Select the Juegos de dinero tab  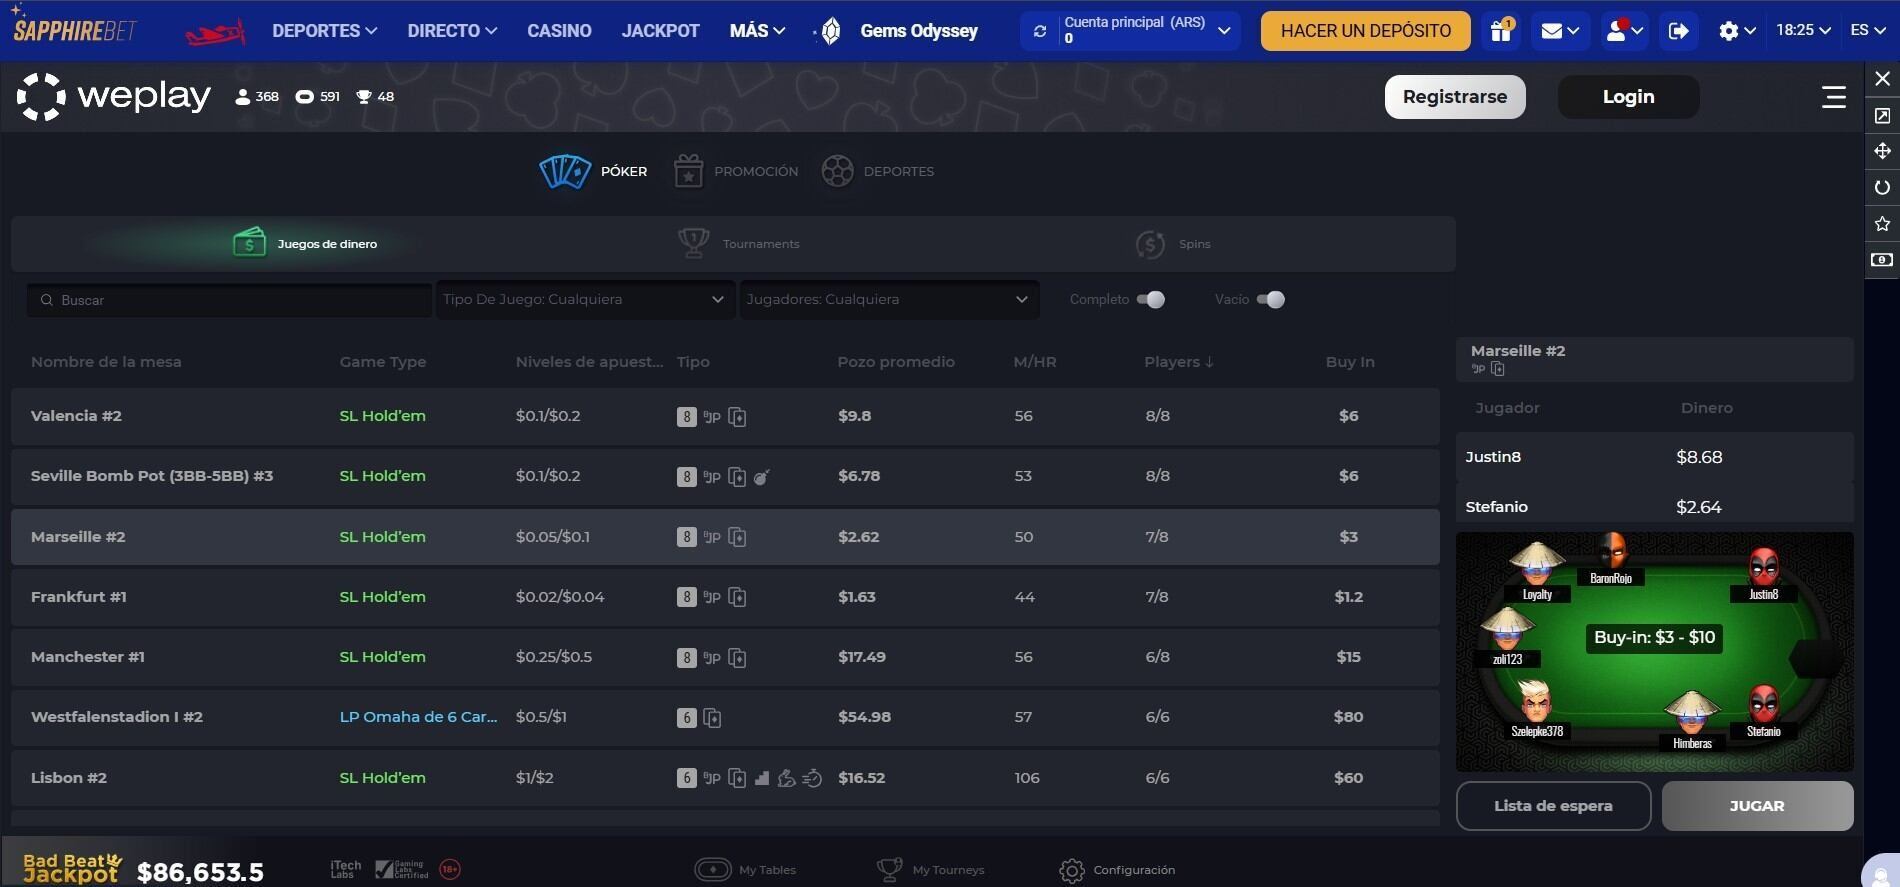click(305, 244)
